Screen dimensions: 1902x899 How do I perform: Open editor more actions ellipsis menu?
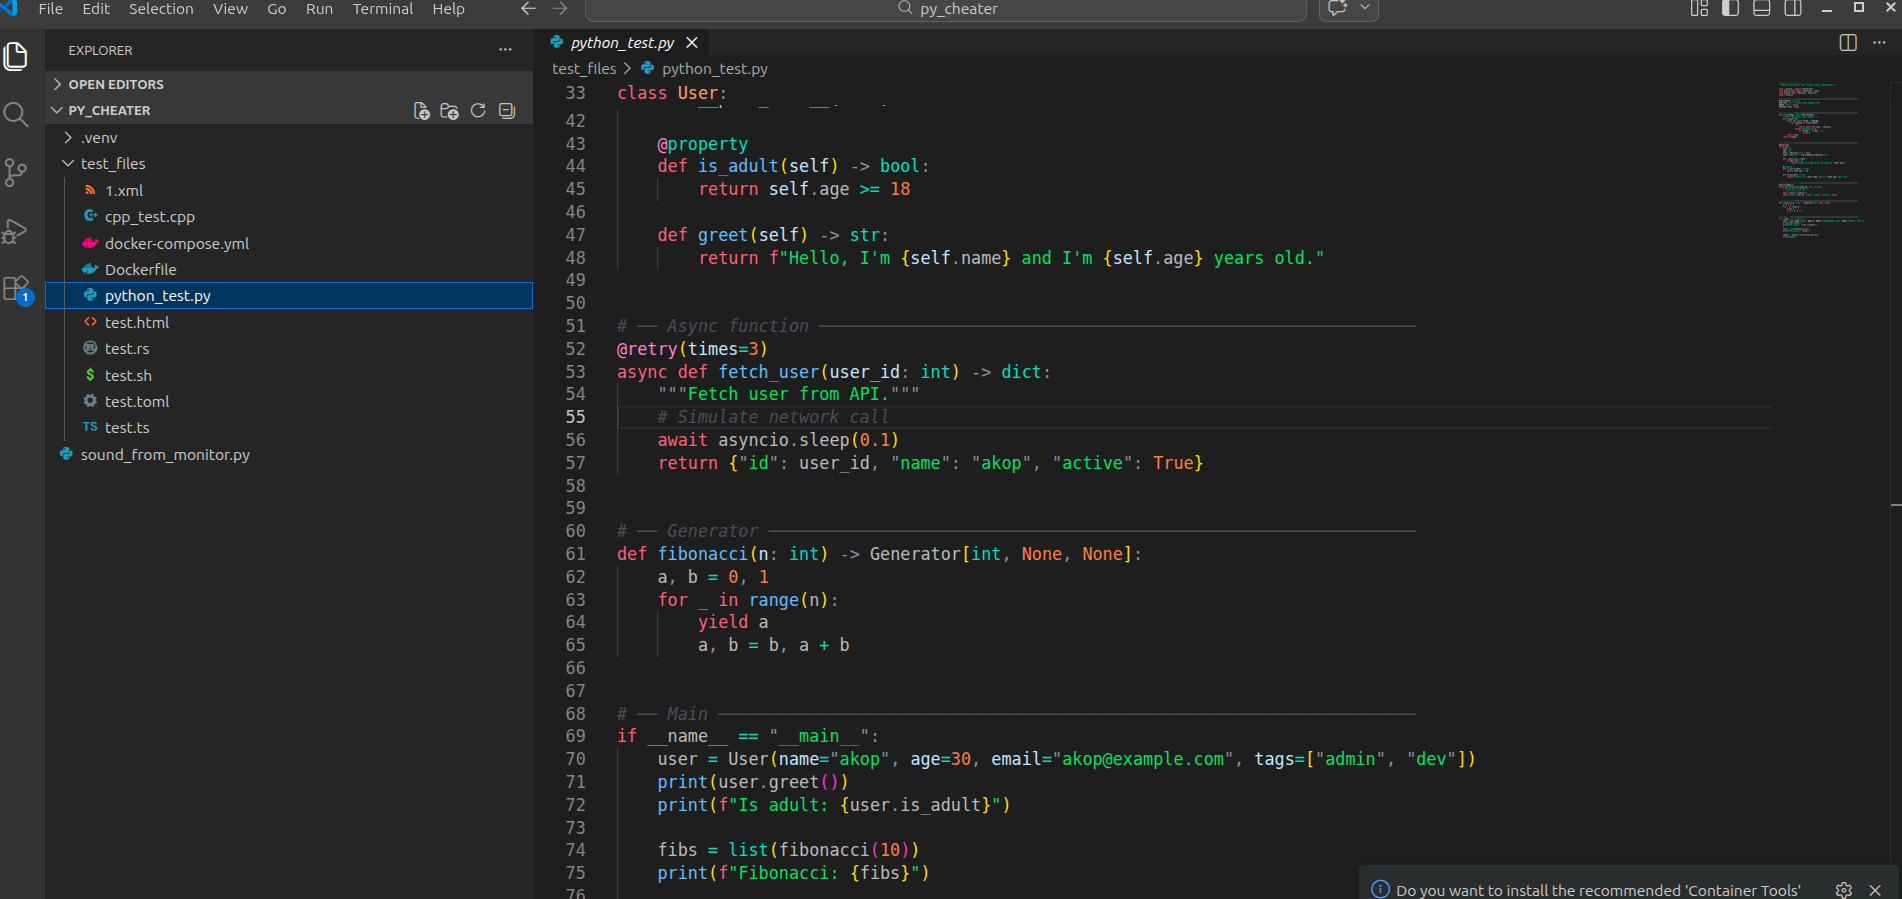point(1879,43)
